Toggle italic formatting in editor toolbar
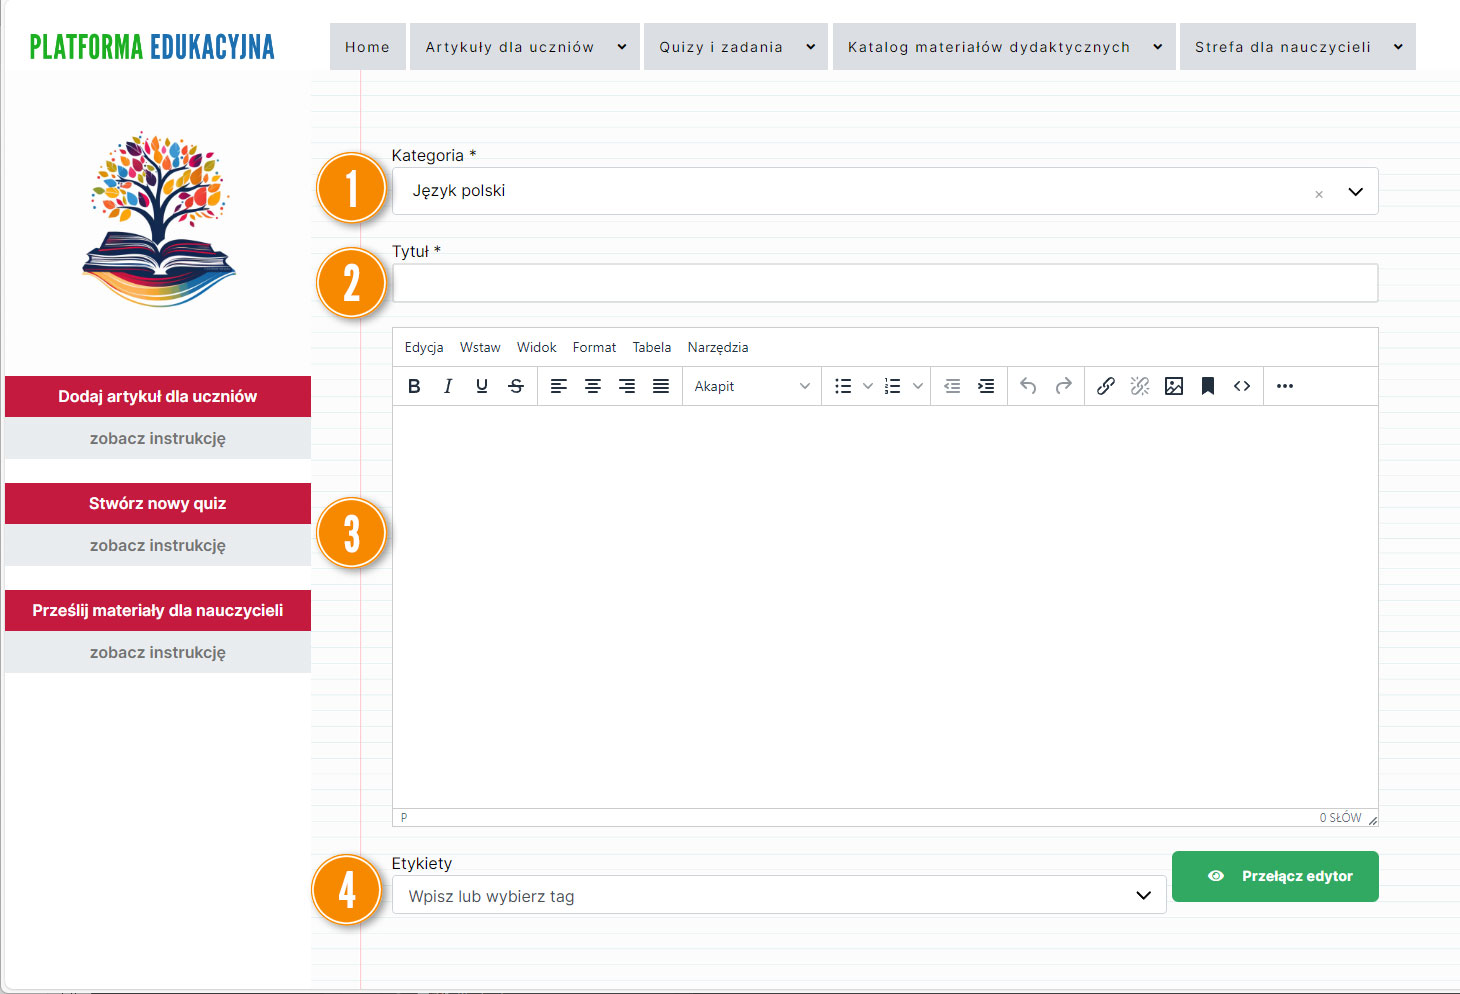1460x994 pixels. pyautogui.click(x=448, y=386)
